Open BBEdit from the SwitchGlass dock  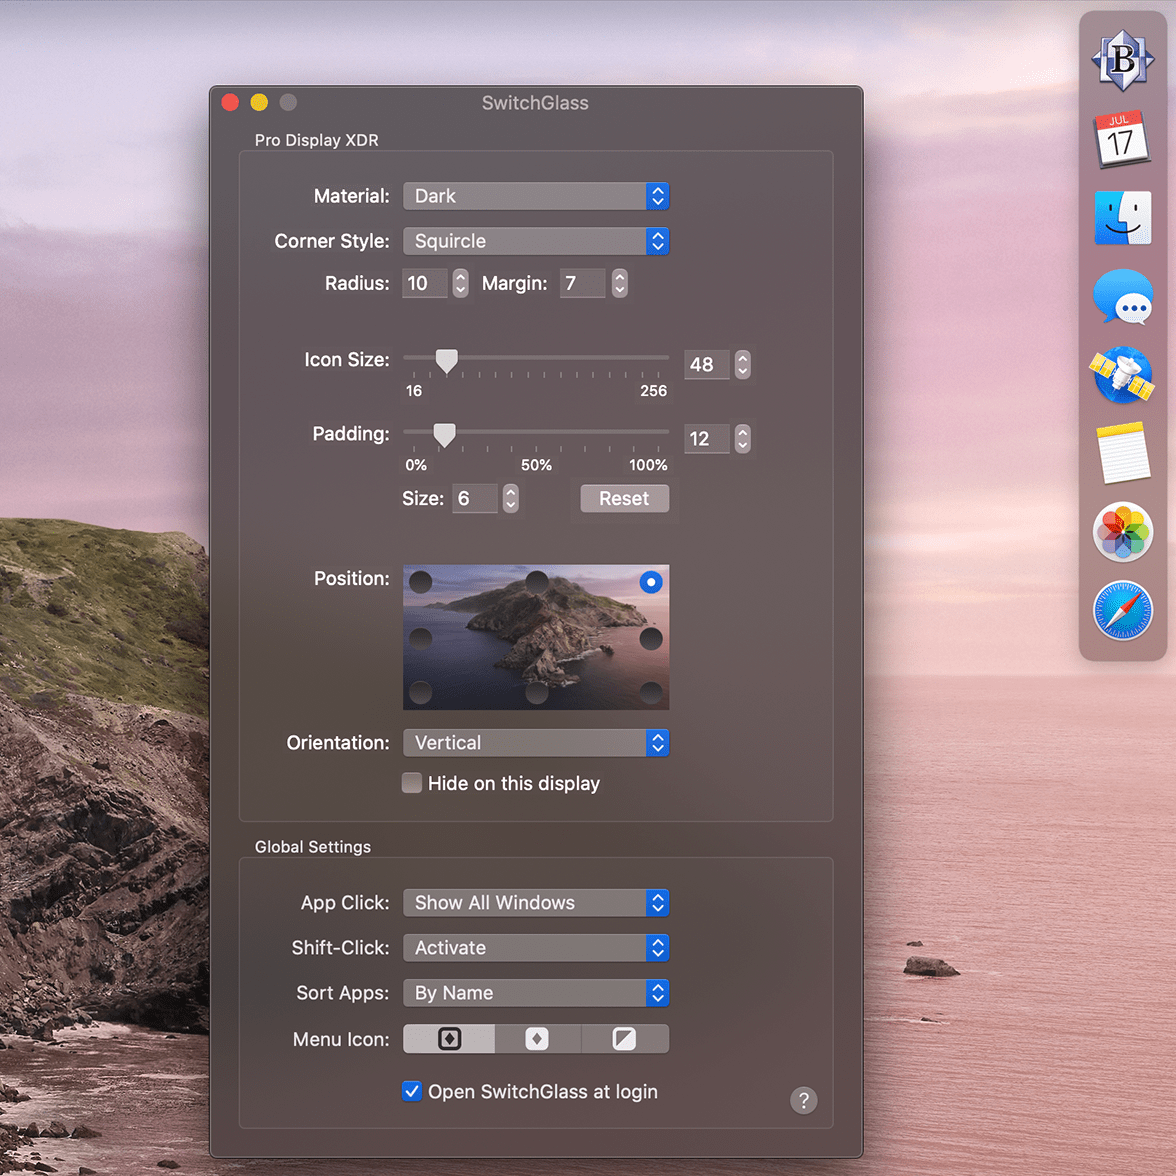[x=1122, y=60]
